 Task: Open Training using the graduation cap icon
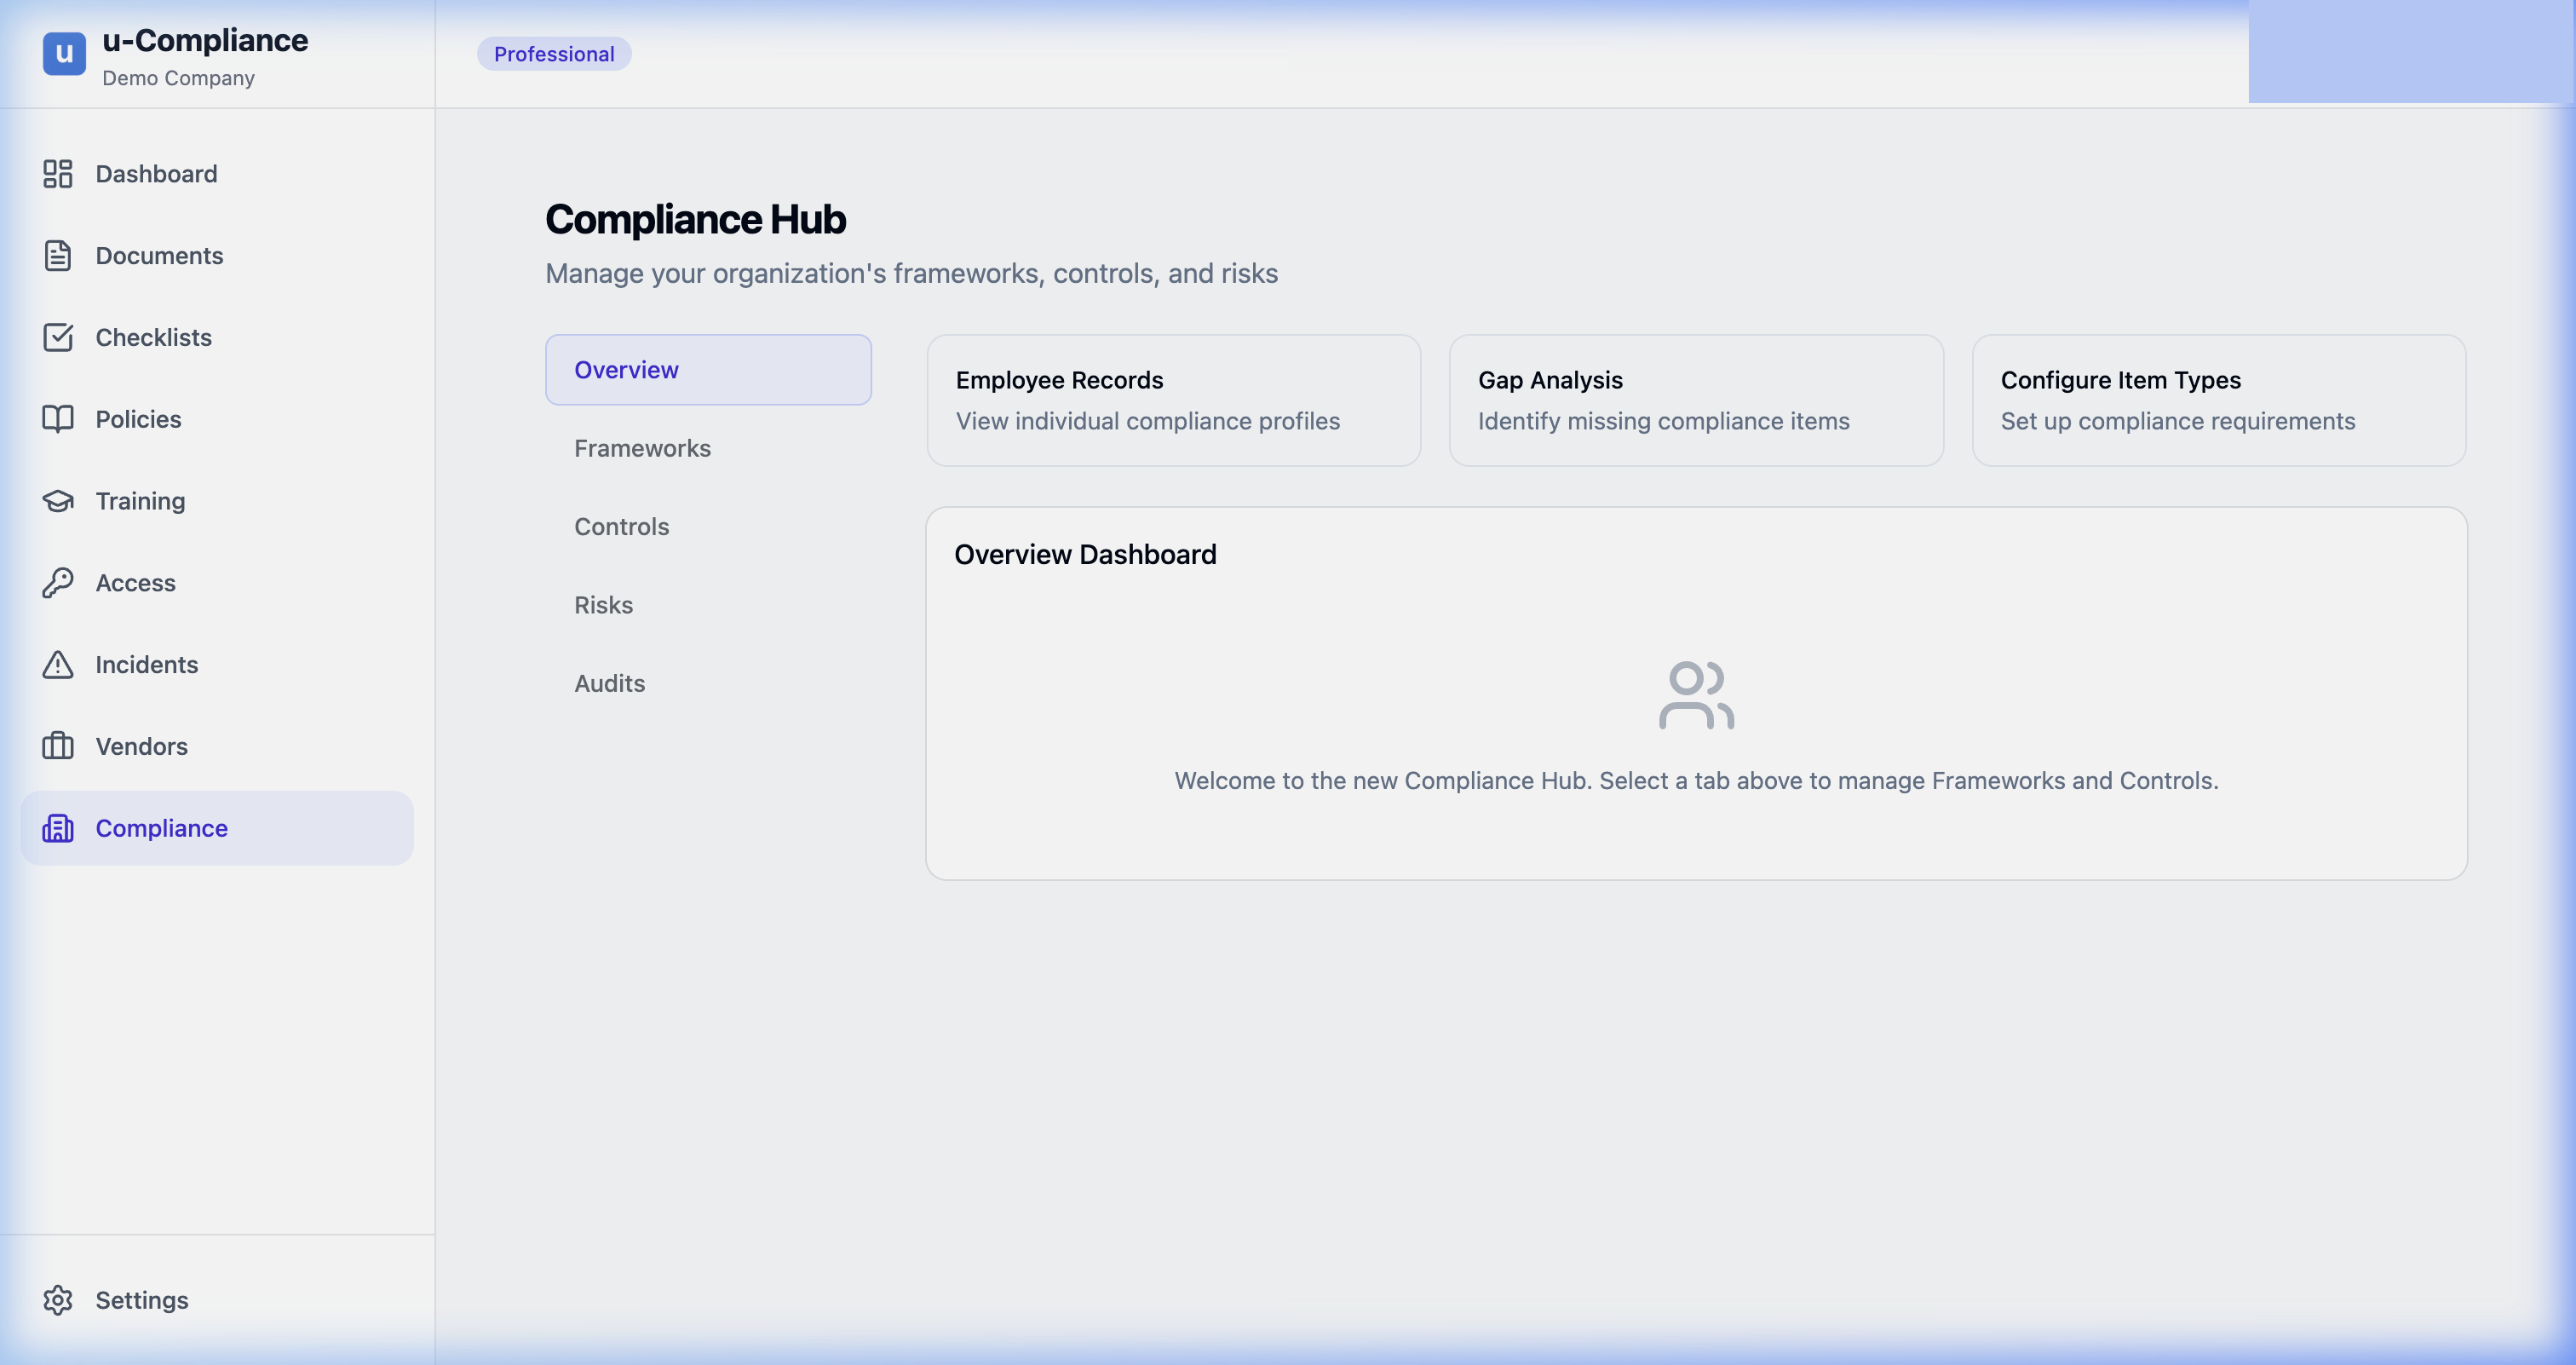click(58, 500)
